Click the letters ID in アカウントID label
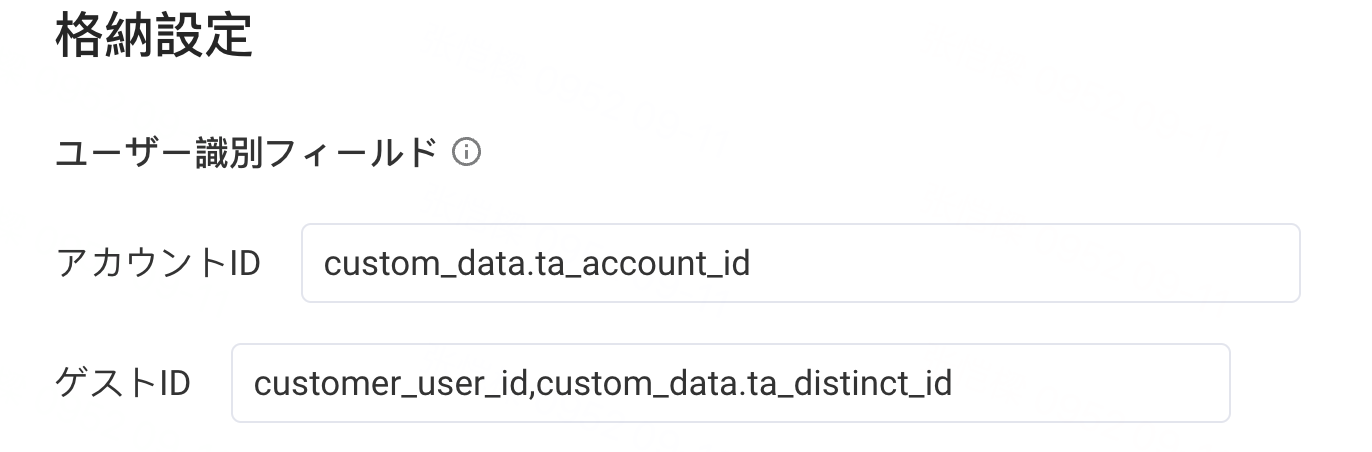 point(246,264)
